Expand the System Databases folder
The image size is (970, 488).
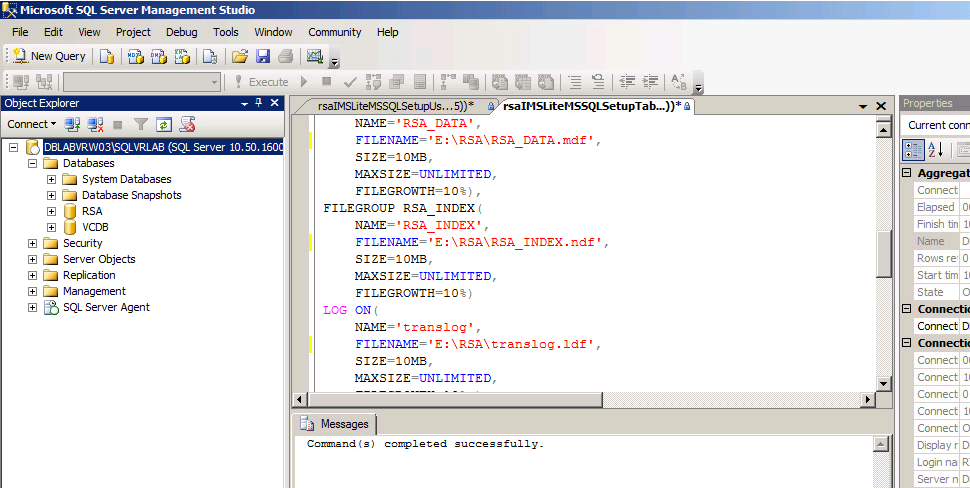51,179
